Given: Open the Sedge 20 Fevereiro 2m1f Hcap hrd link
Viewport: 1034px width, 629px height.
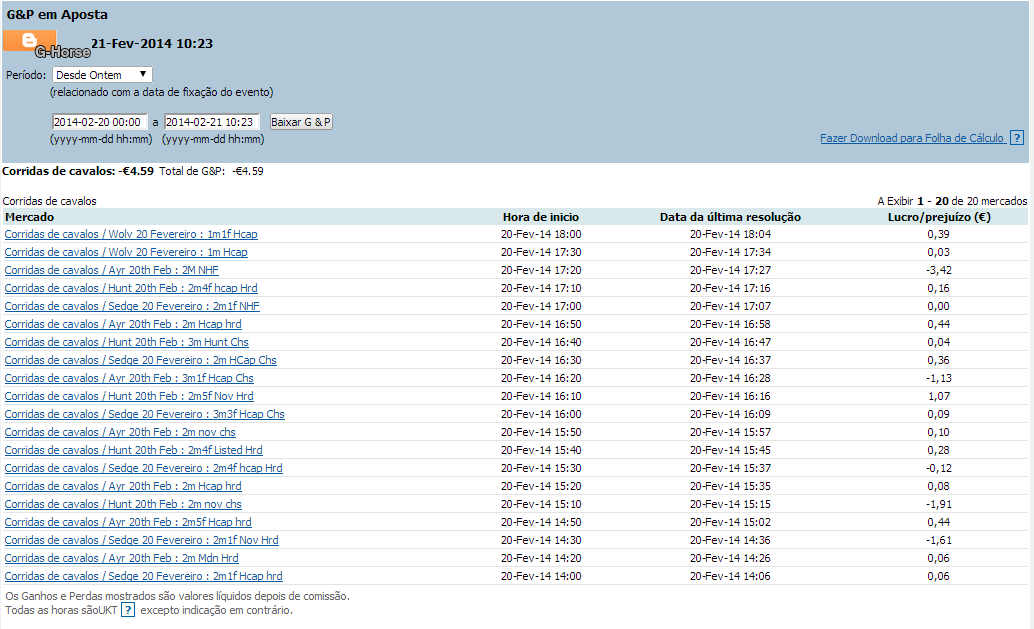Looking at the screenshot, I should tap(143, 576).
